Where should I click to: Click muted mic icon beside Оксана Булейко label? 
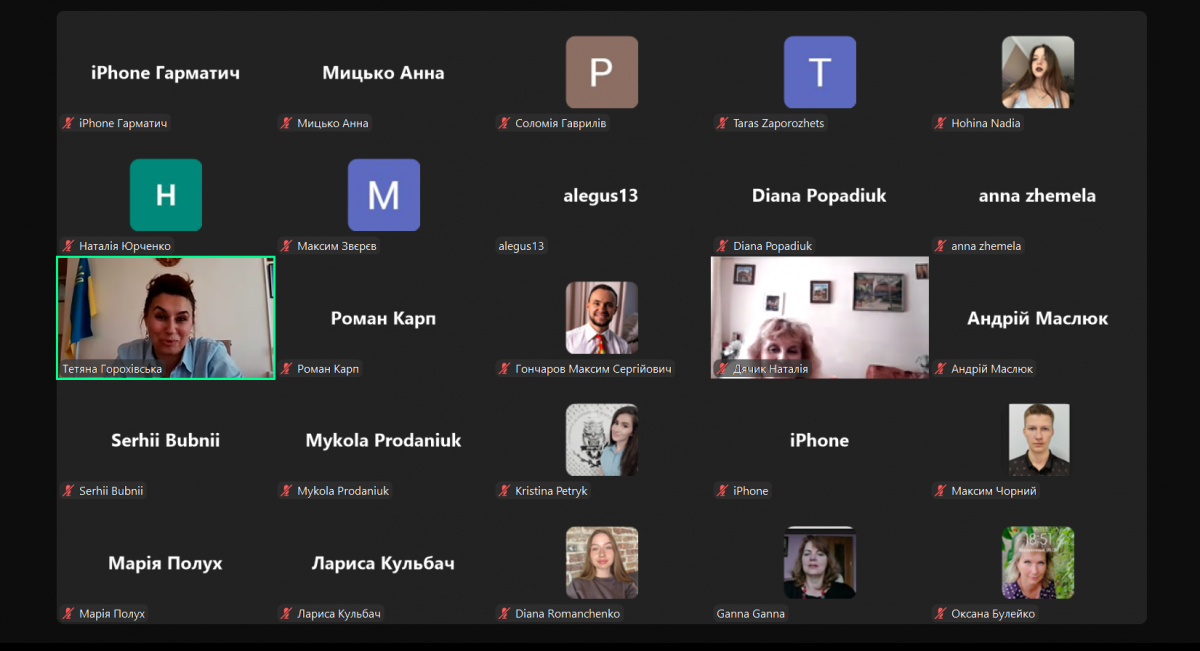click(940, 614)
